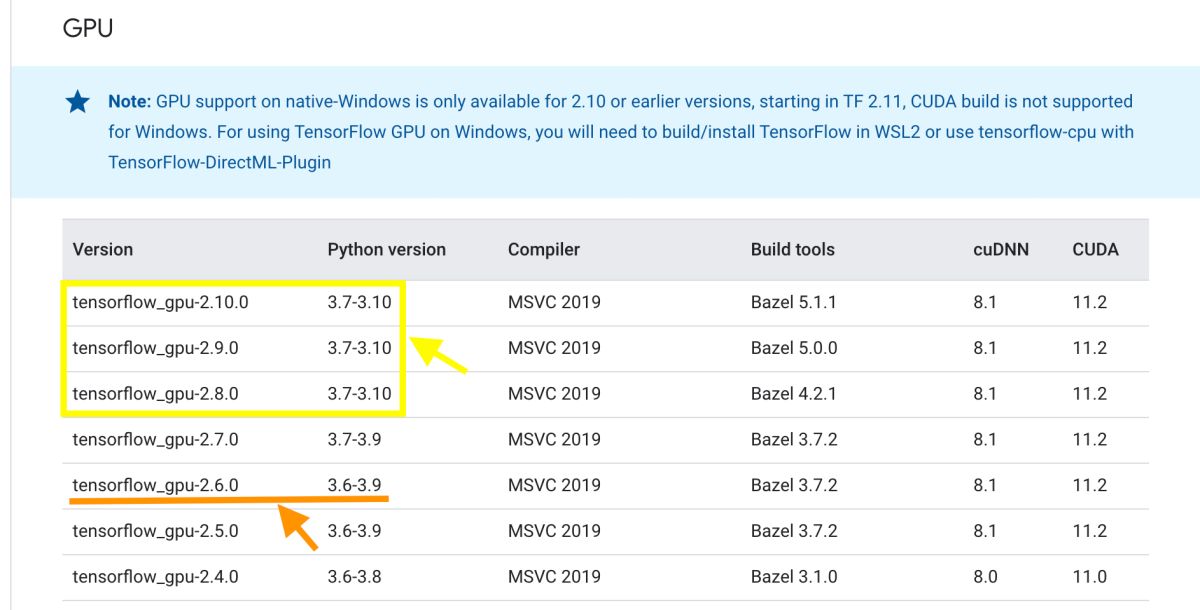Click the 'Bazel 5.0.0' cell

coord(794,348)
